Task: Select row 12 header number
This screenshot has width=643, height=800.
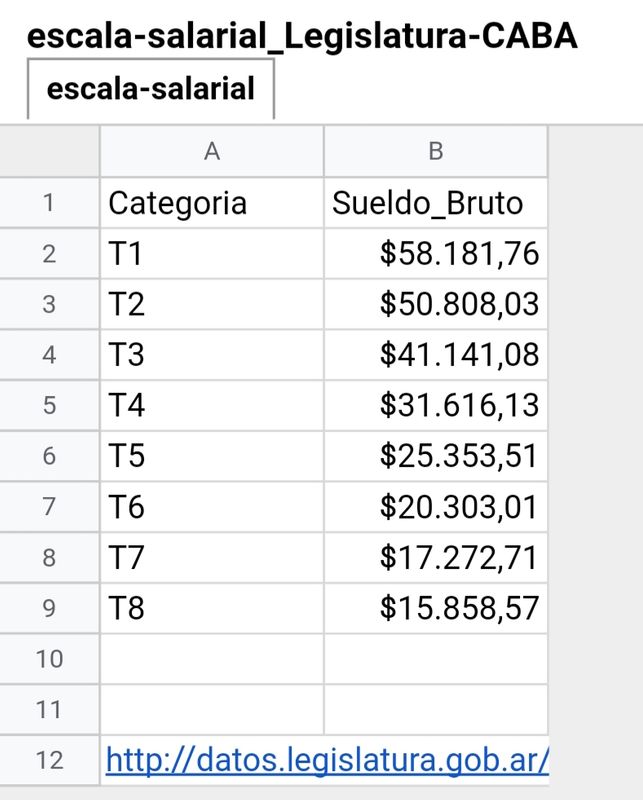Action: pos(49,760)
